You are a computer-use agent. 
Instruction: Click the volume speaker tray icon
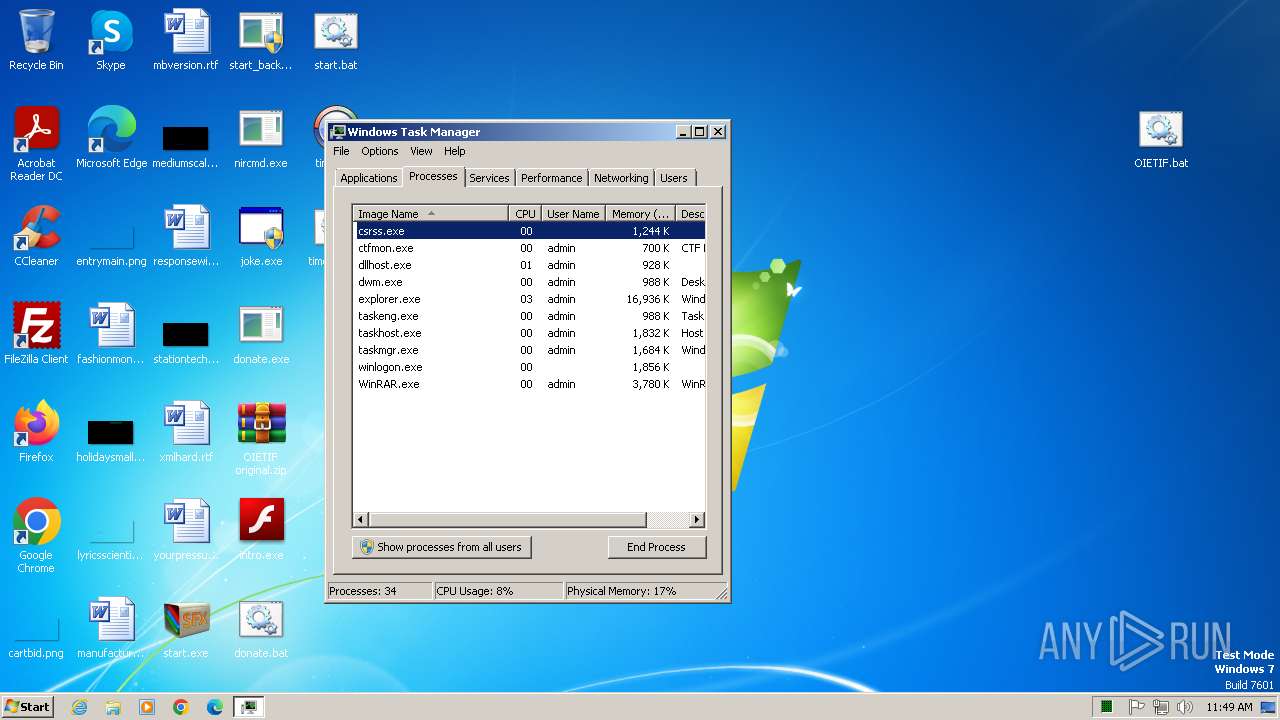coord(1185,707)
